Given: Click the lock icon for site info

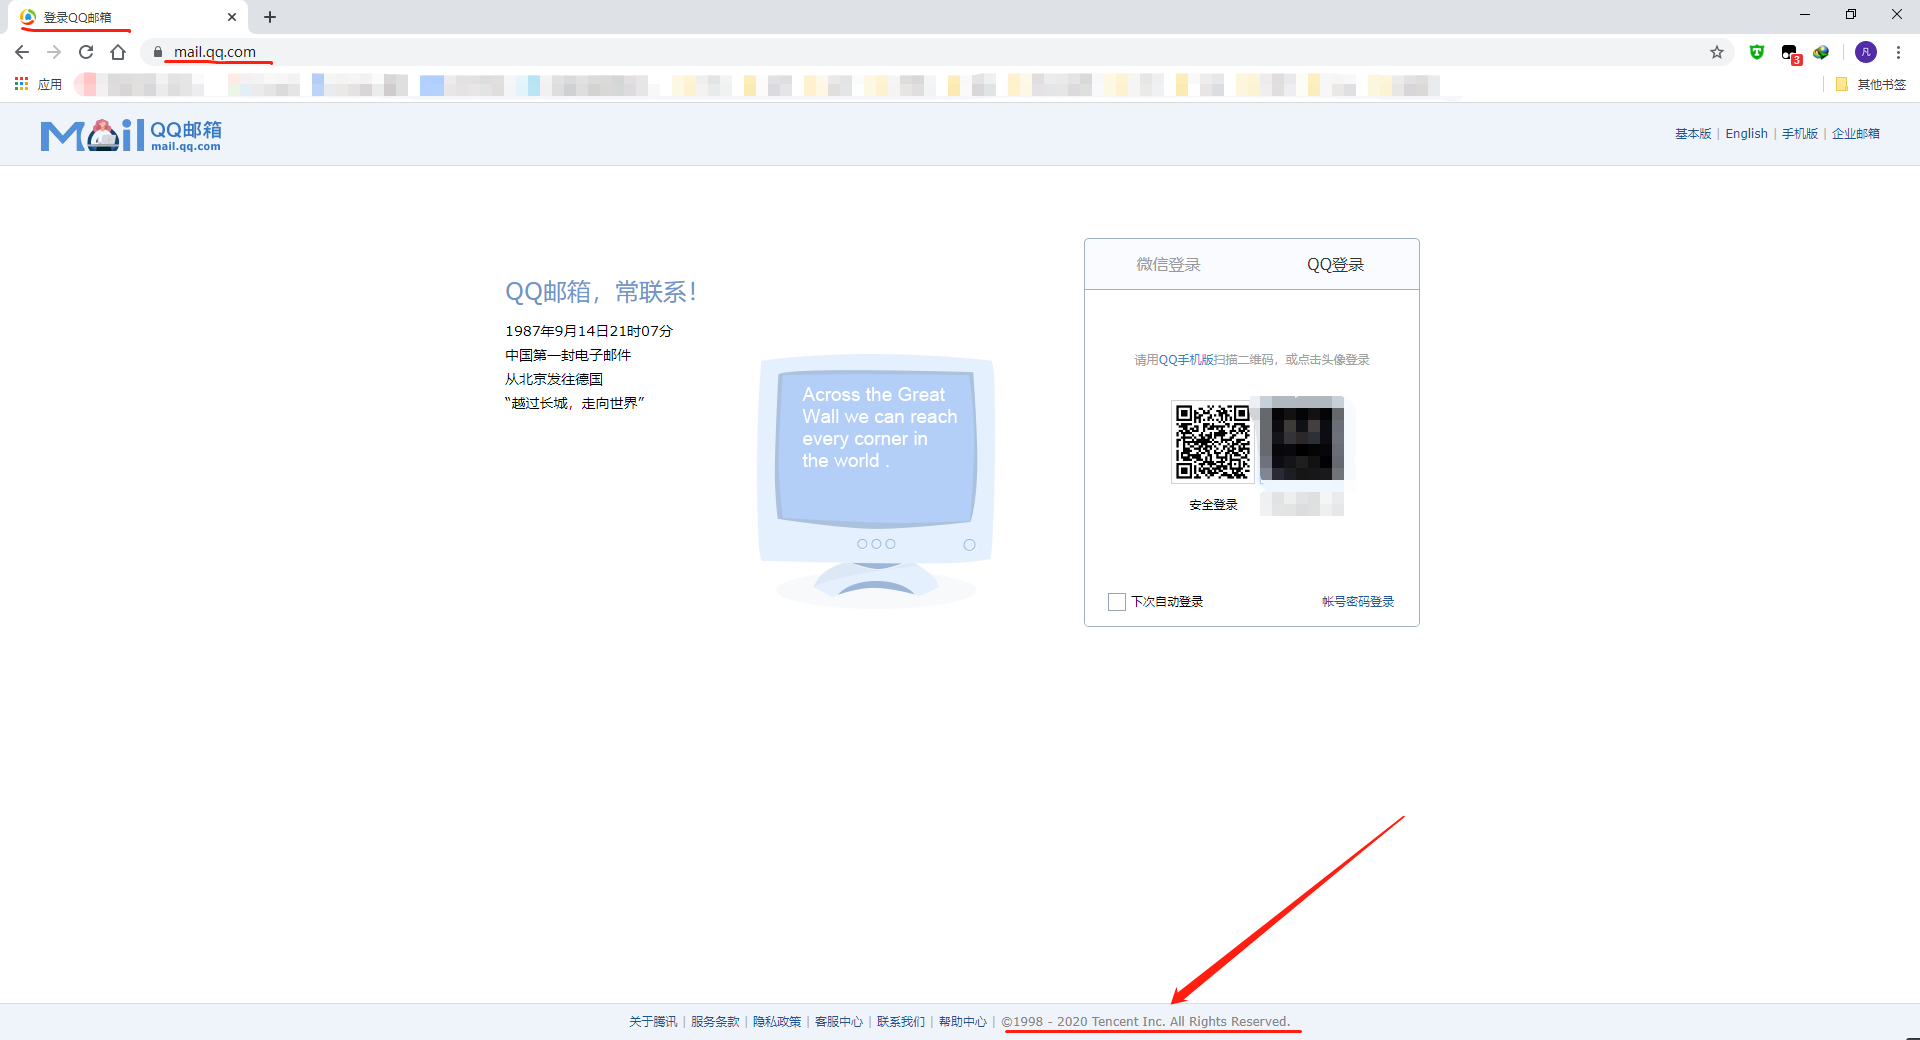Looking at the screenshot, I should coord(158,52).
